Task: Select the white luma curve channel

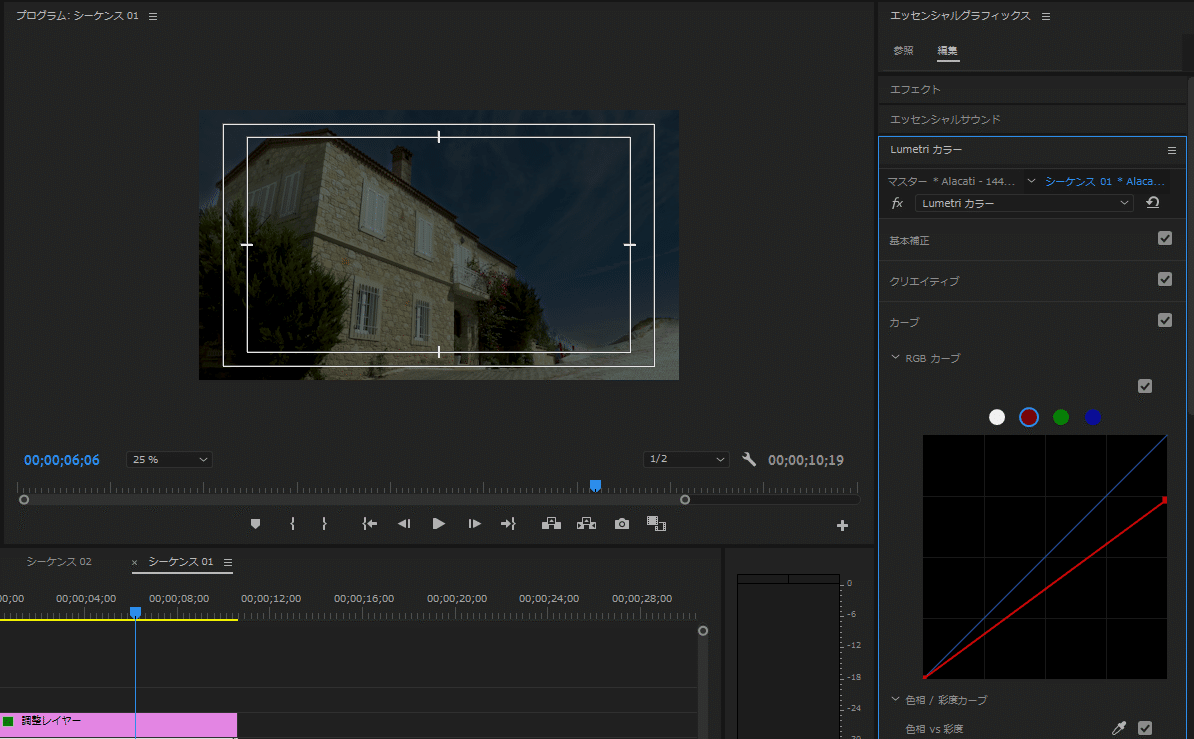Action: click(997, 417)
